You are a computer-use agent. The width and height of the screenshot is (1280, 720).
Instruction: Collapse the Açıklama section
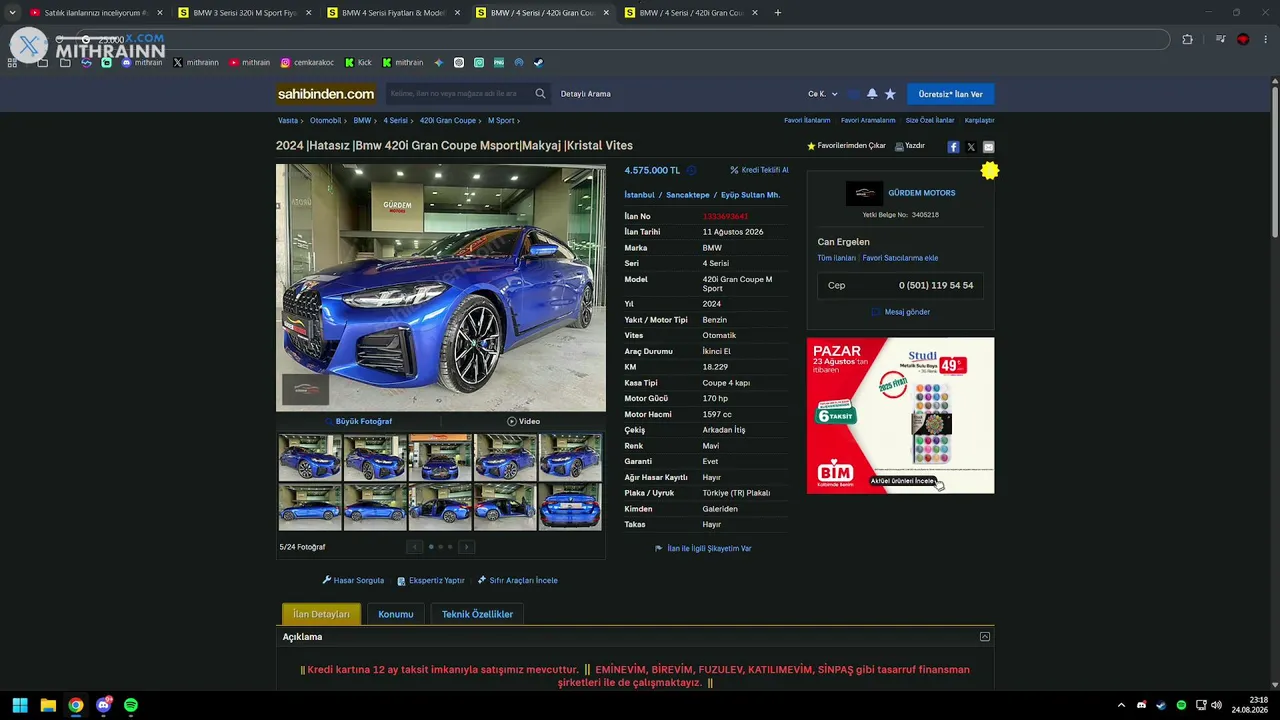point(985,637)
